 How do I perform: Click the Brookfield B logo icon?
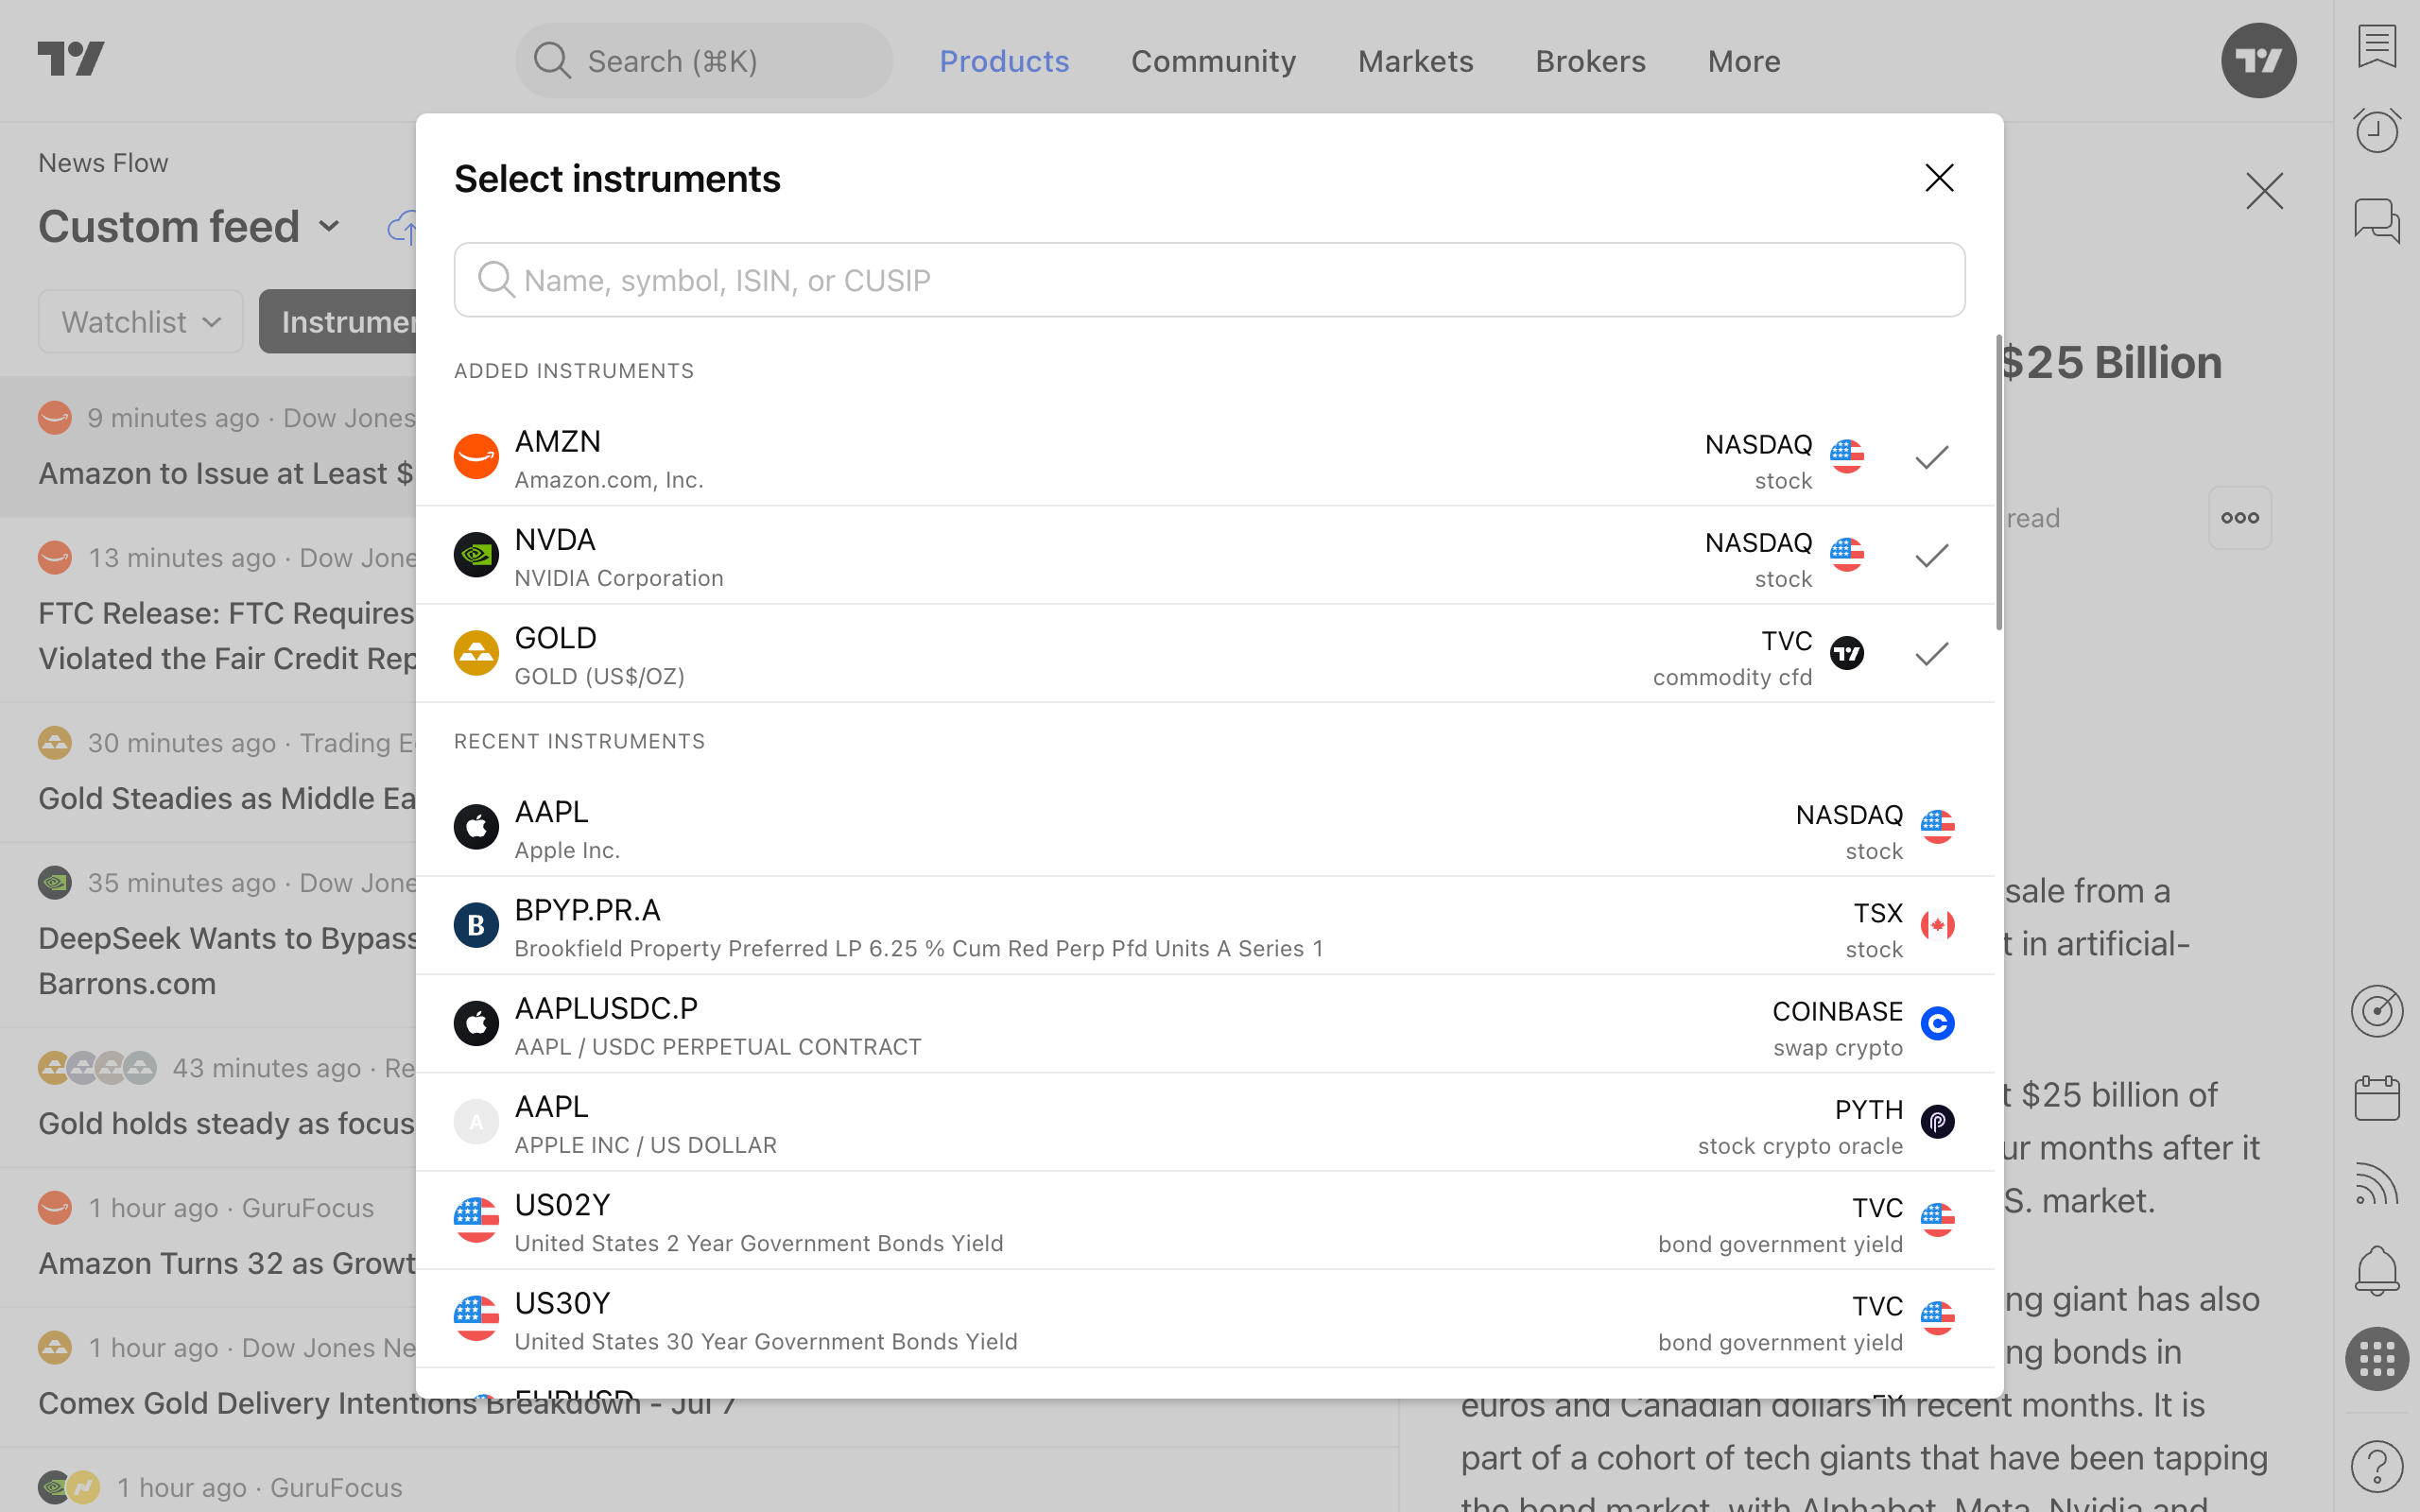tap(476, 925)
